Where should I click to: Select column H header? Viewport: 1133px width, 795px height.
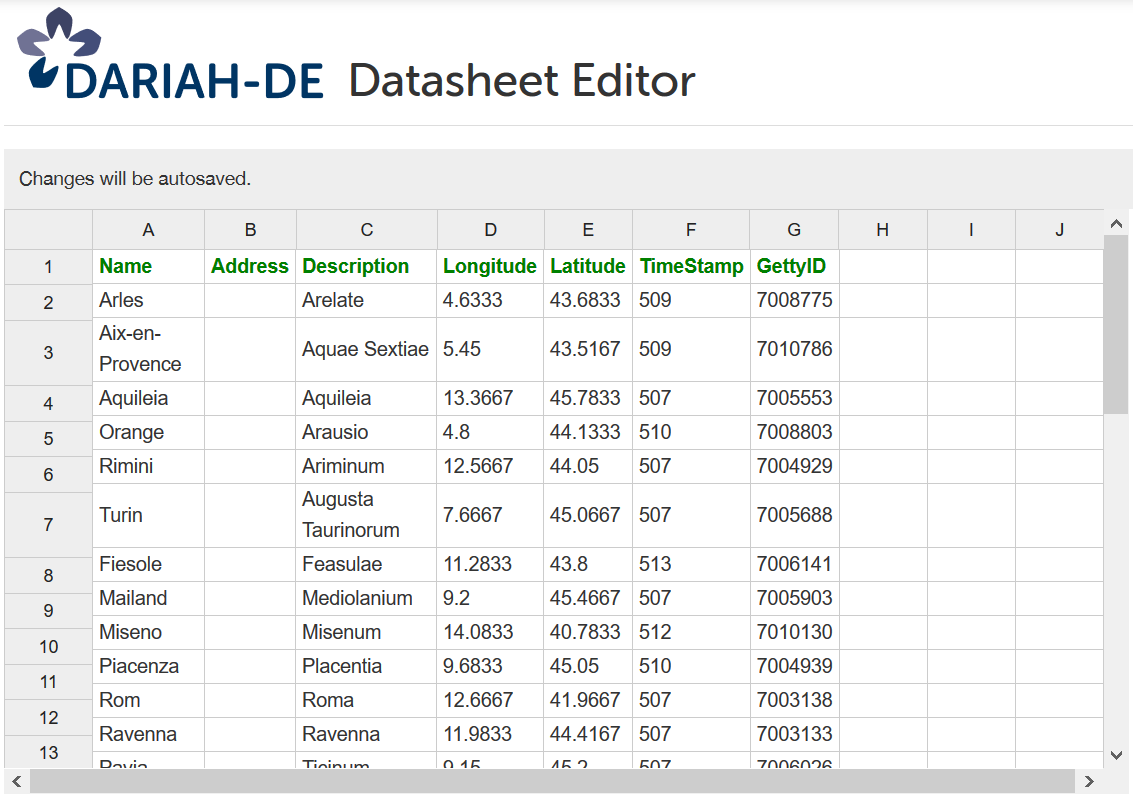882,230
